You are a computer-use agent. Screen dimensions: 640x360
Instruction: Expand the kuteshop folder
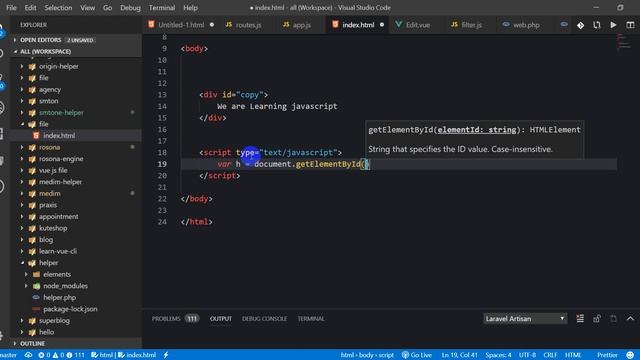point(53,228)
